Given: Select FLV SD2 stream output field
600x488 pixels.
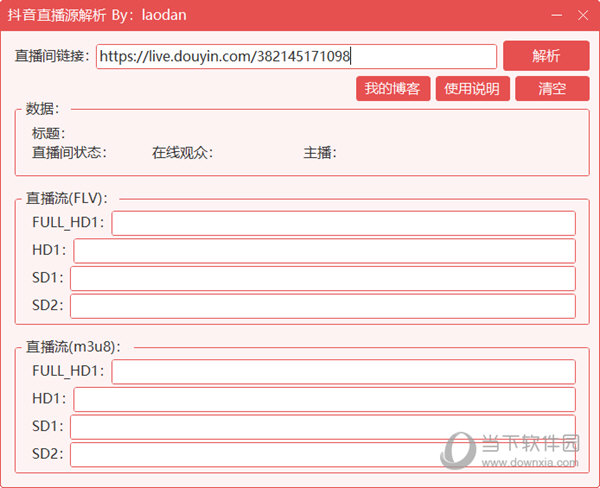Looking at the screenshot, I should (323, 306).
